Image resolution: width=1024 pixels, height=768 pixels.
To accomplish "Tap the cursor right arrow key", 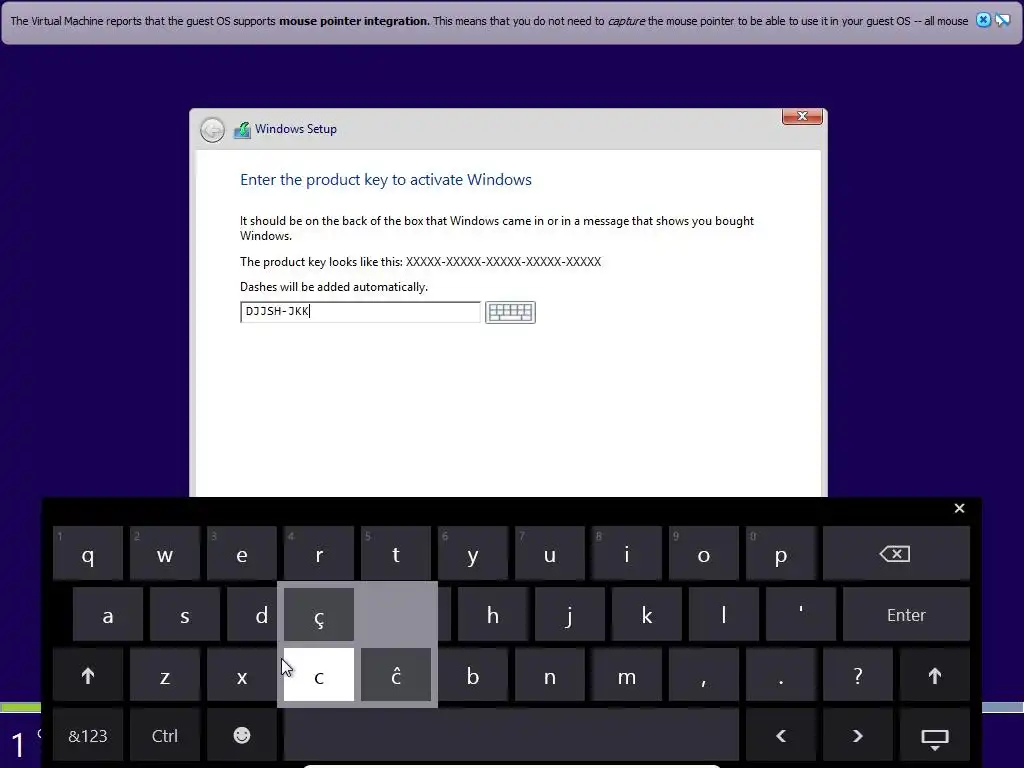I will [857, 735].
